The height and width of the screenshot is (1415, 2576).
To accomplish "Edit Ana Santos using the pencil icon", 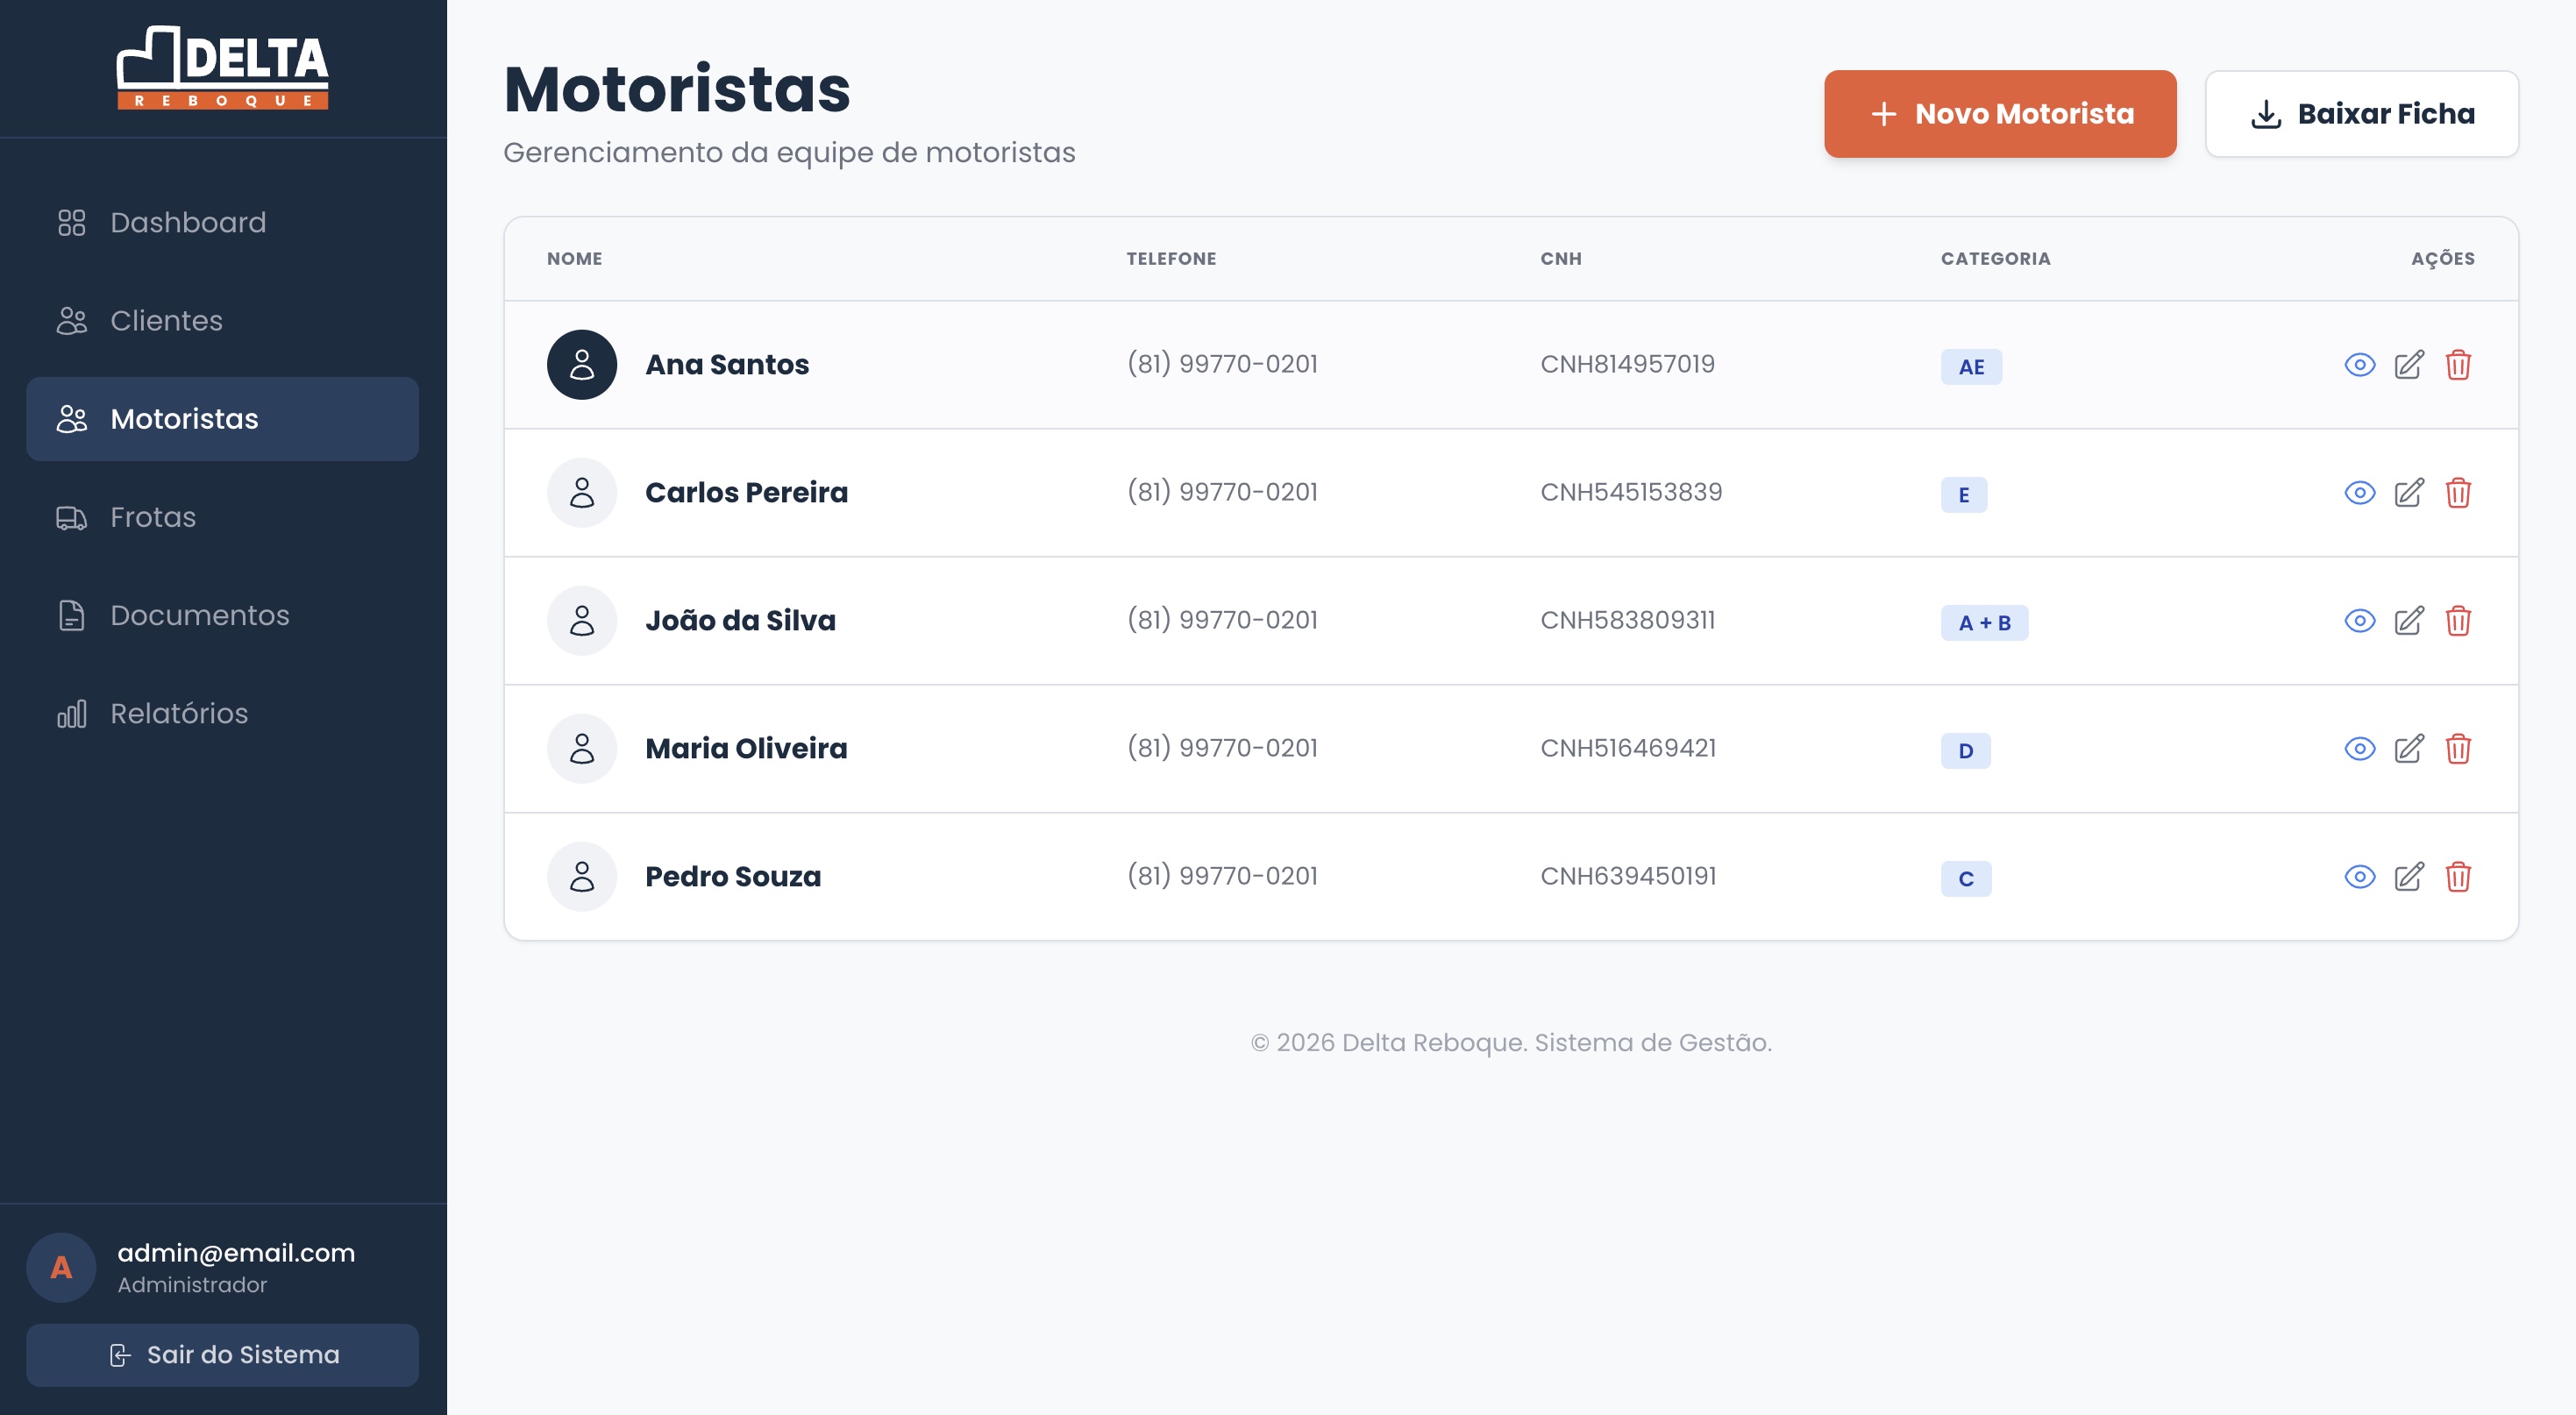I will pyautogui.click(x=2409, y=364).
